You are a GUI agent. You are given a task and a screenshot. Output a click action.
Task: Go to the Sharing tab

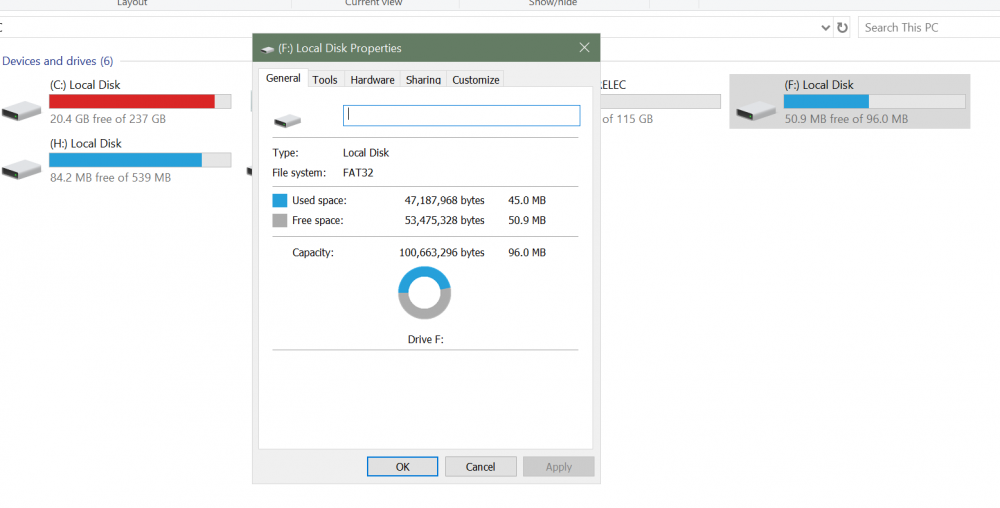pyautogui.click(x=423, y=80)
